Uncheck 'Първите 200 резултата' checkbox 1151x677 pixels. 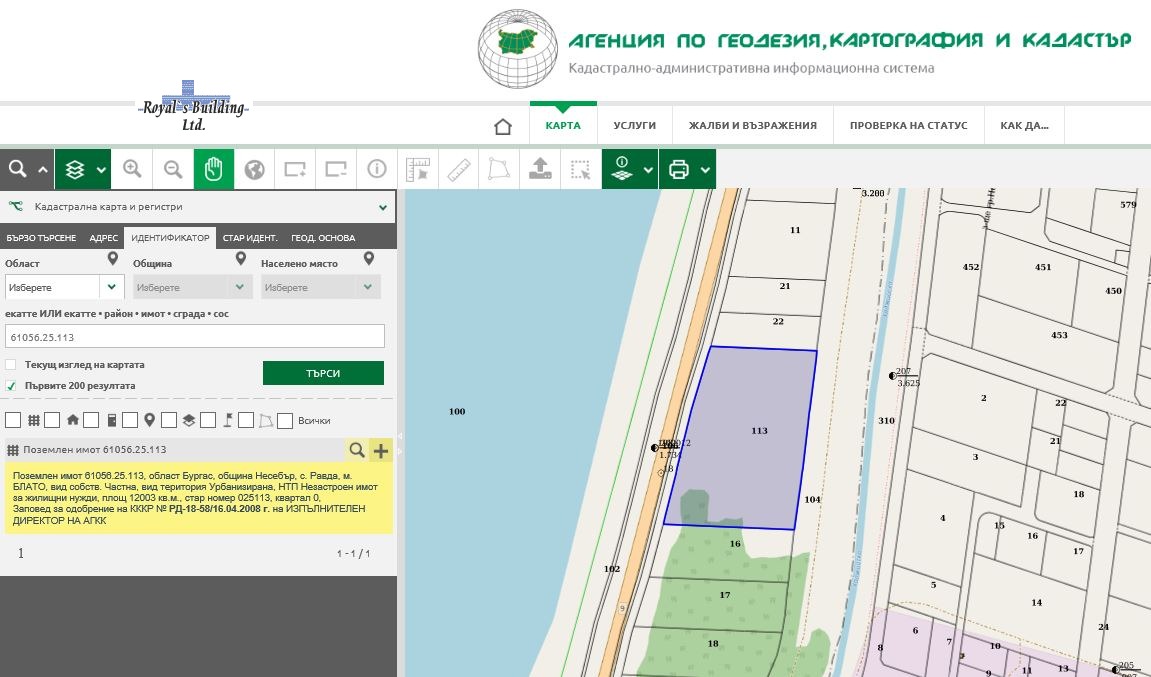pyautogui.click(x=11, y=385)
